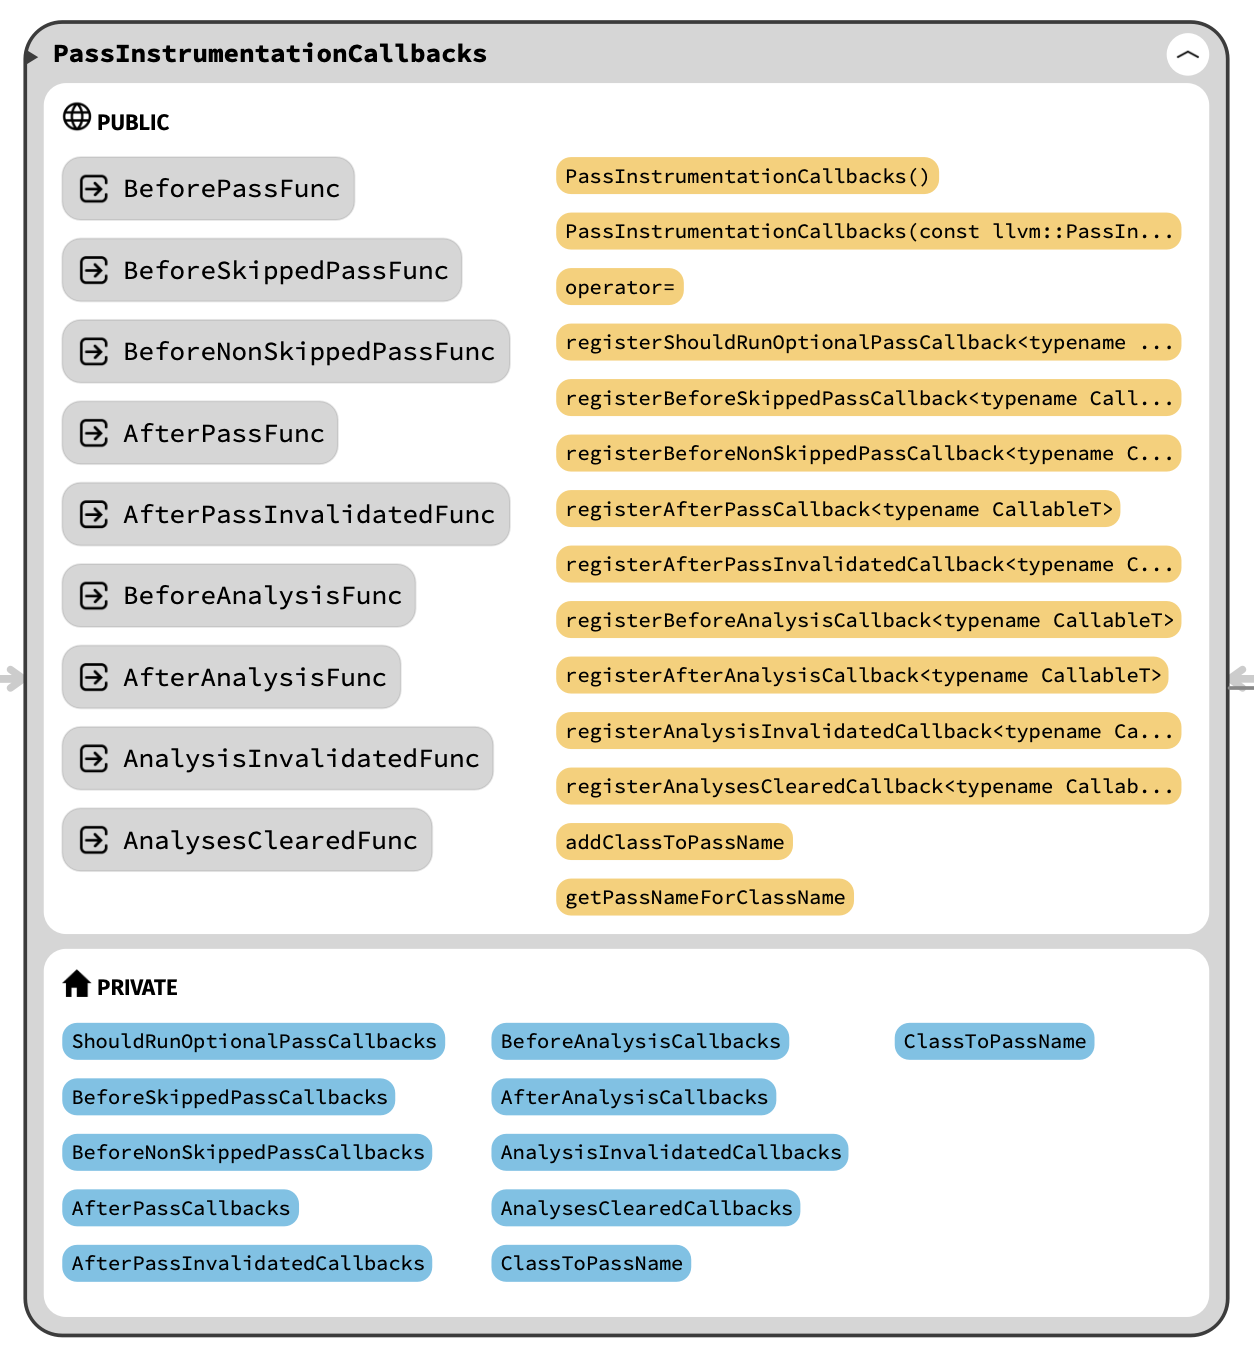The image size is (1254, 1362).
Task: Click the triangle marker left of class title
Action: (32, 57)
